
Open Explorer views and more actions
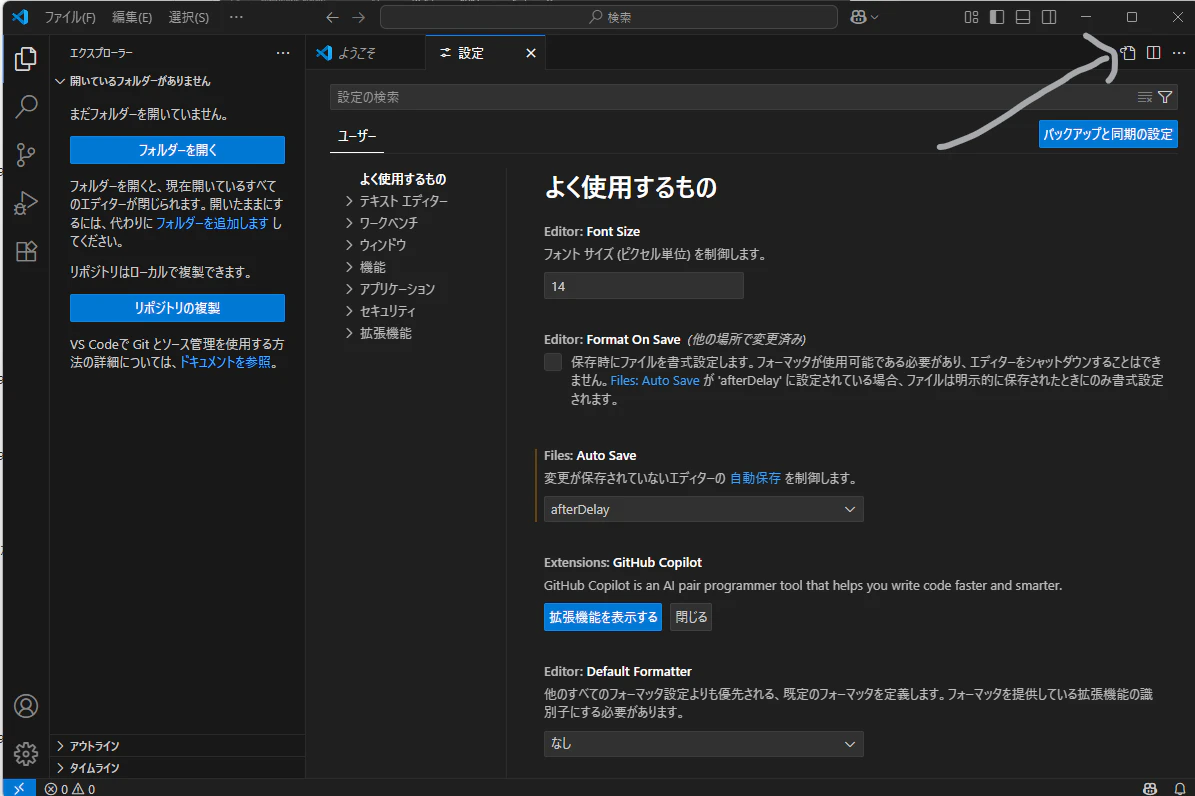tap(283, 53)
